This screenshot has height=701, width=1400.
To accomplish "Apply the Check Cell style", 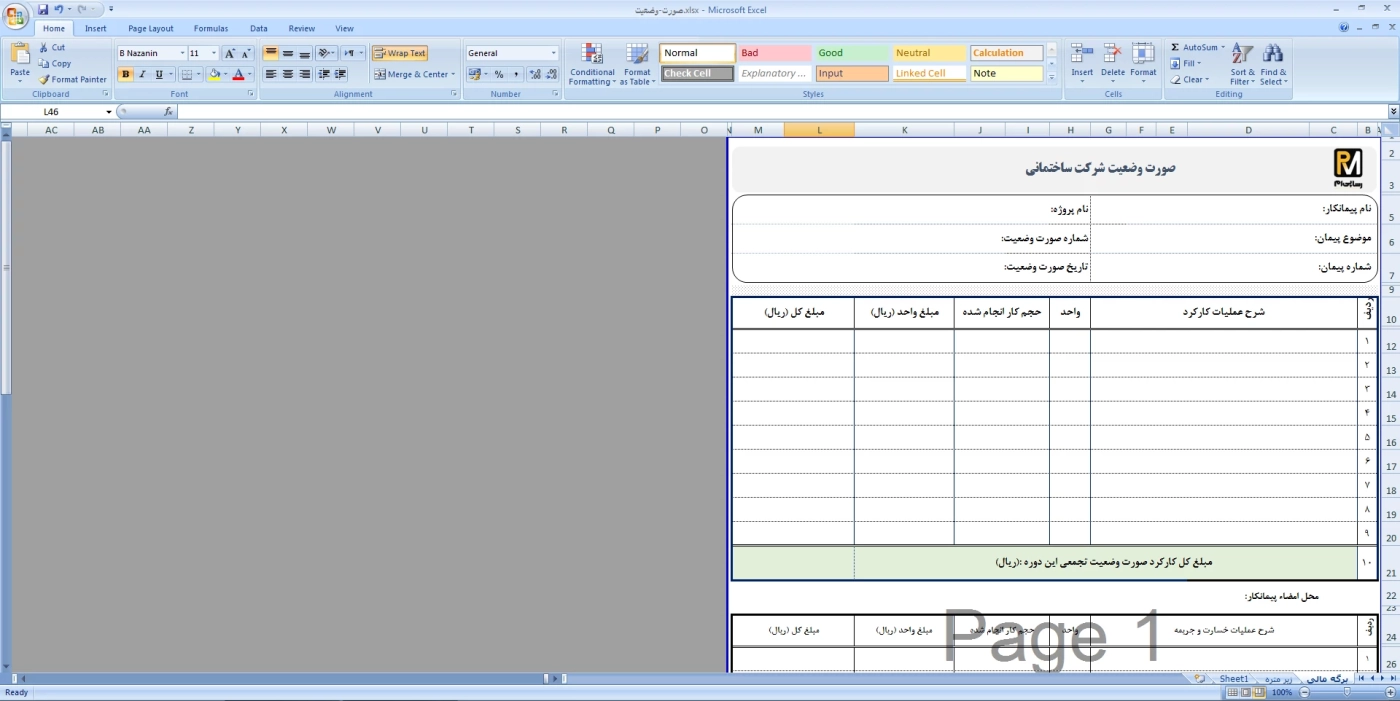I will 697,73.
